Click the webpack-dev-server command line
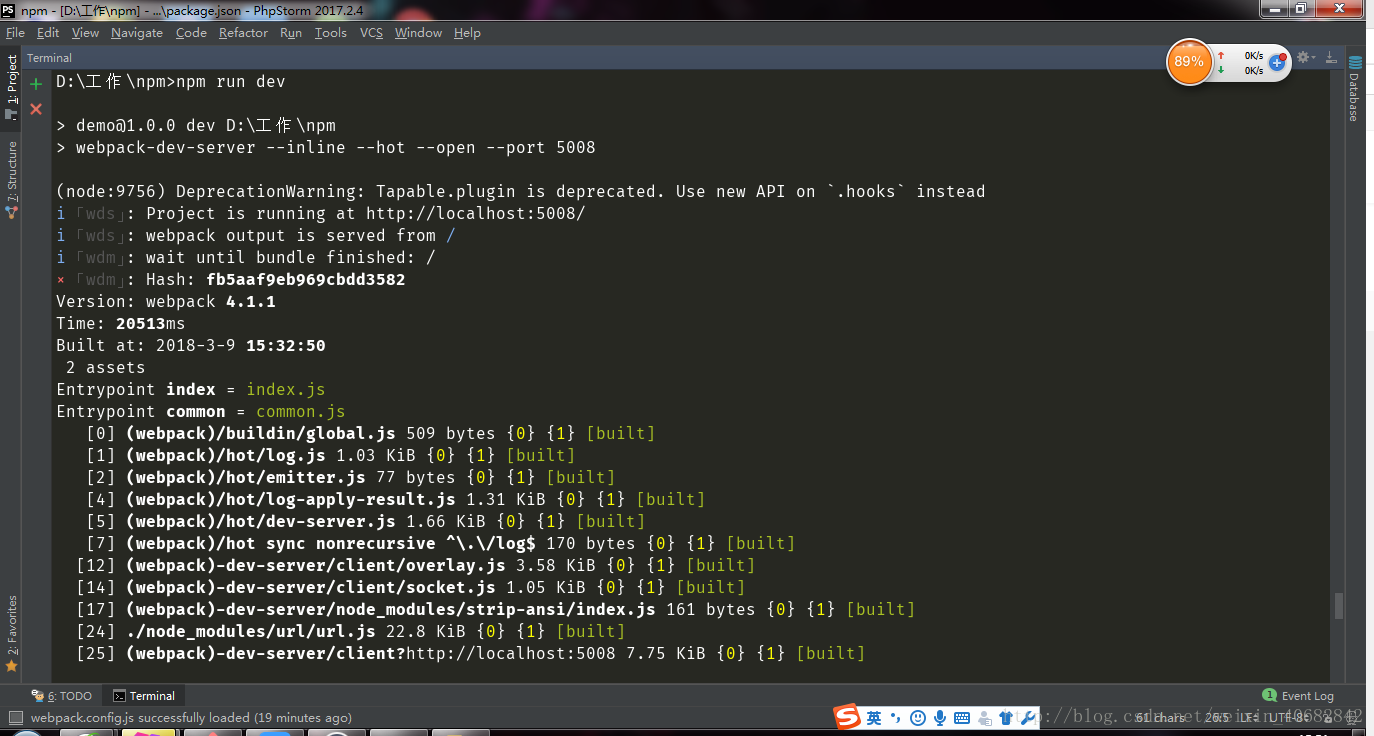 coord(326,147)
